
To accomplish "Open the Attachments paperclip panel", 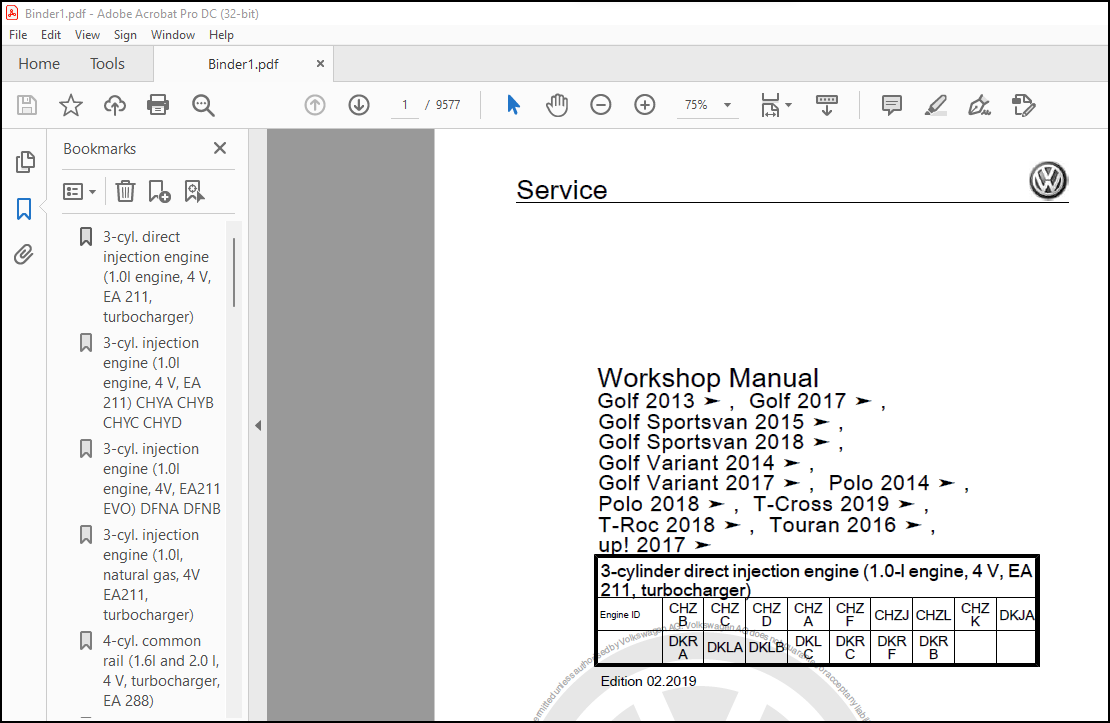I will (x=24, y=254).
